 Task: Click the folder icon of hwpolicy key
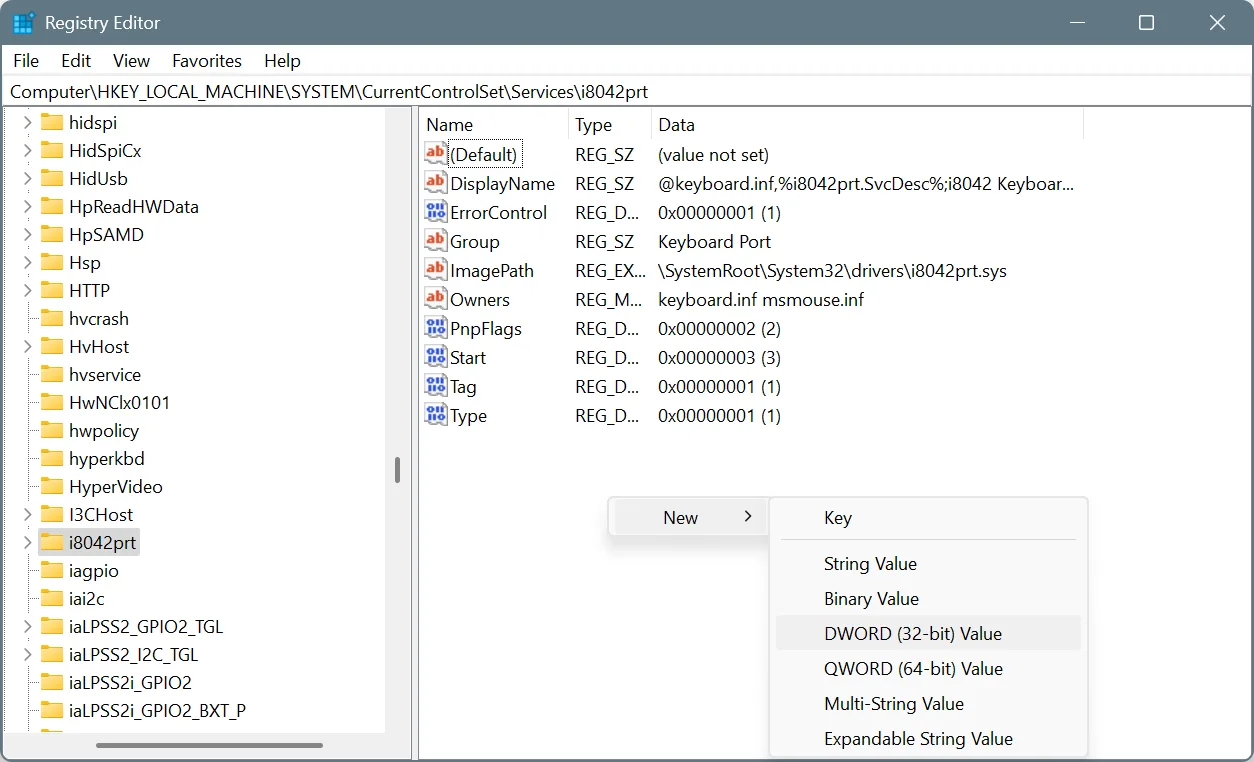pyautogui.click(x=52, y=430)
